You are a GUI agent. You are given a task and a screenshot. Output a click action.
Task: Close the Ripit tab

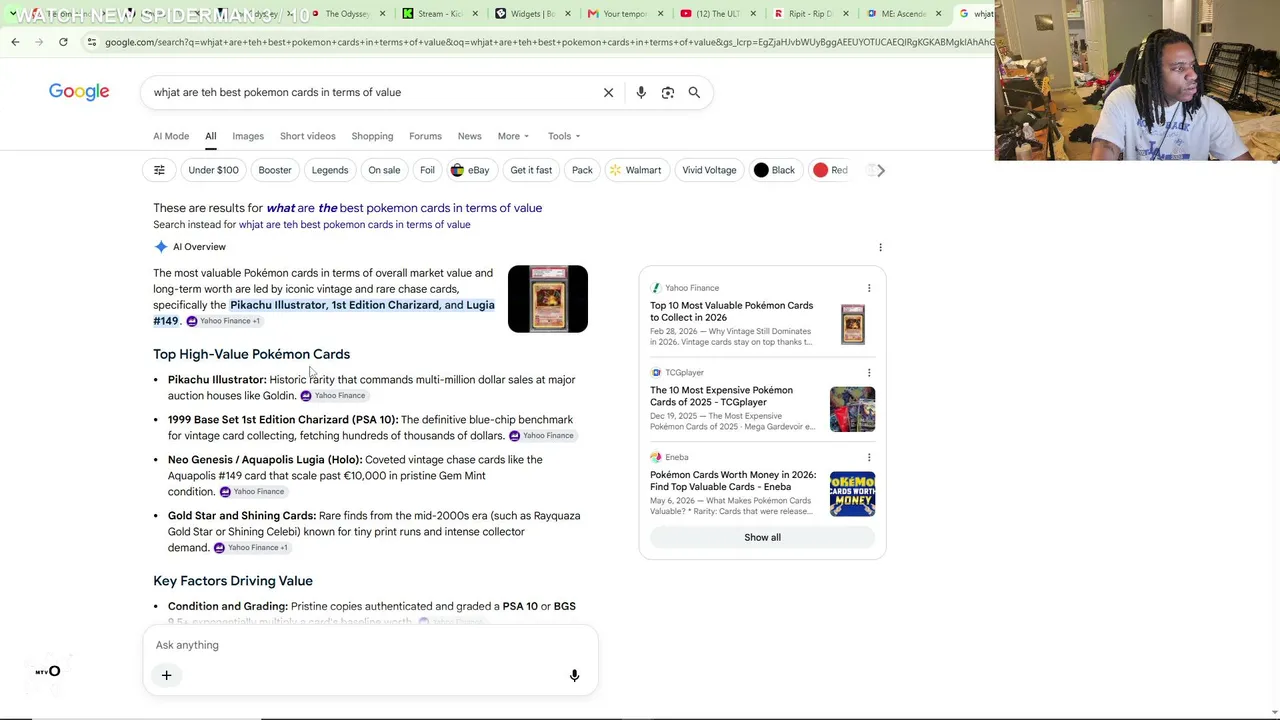[846, 14]
